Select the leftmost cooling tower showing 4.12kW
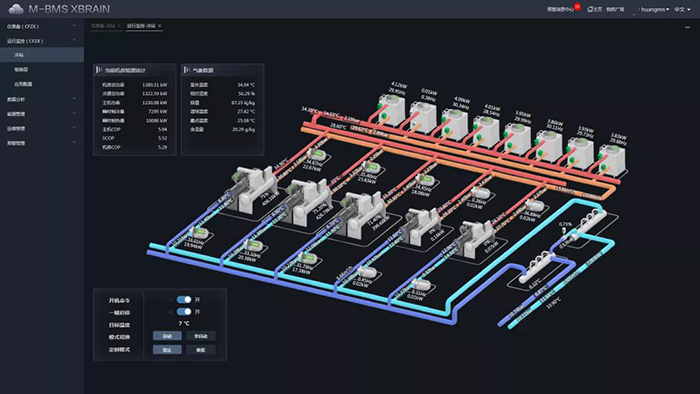The image size is (700, 394). click(x=391, y=110)
